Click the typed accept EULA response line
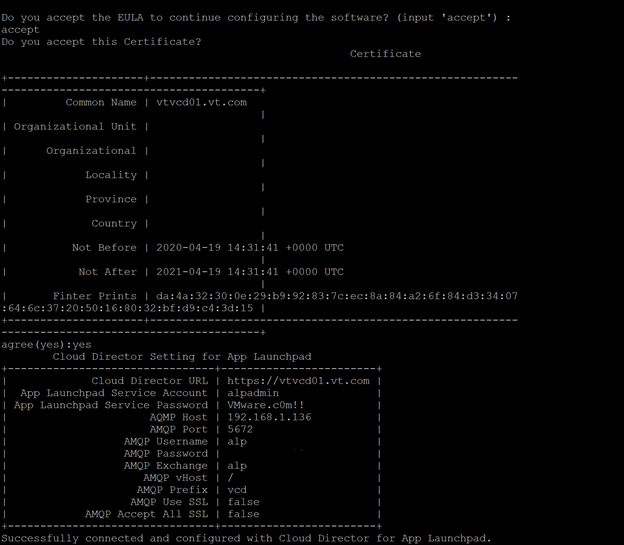 [20, 30]
